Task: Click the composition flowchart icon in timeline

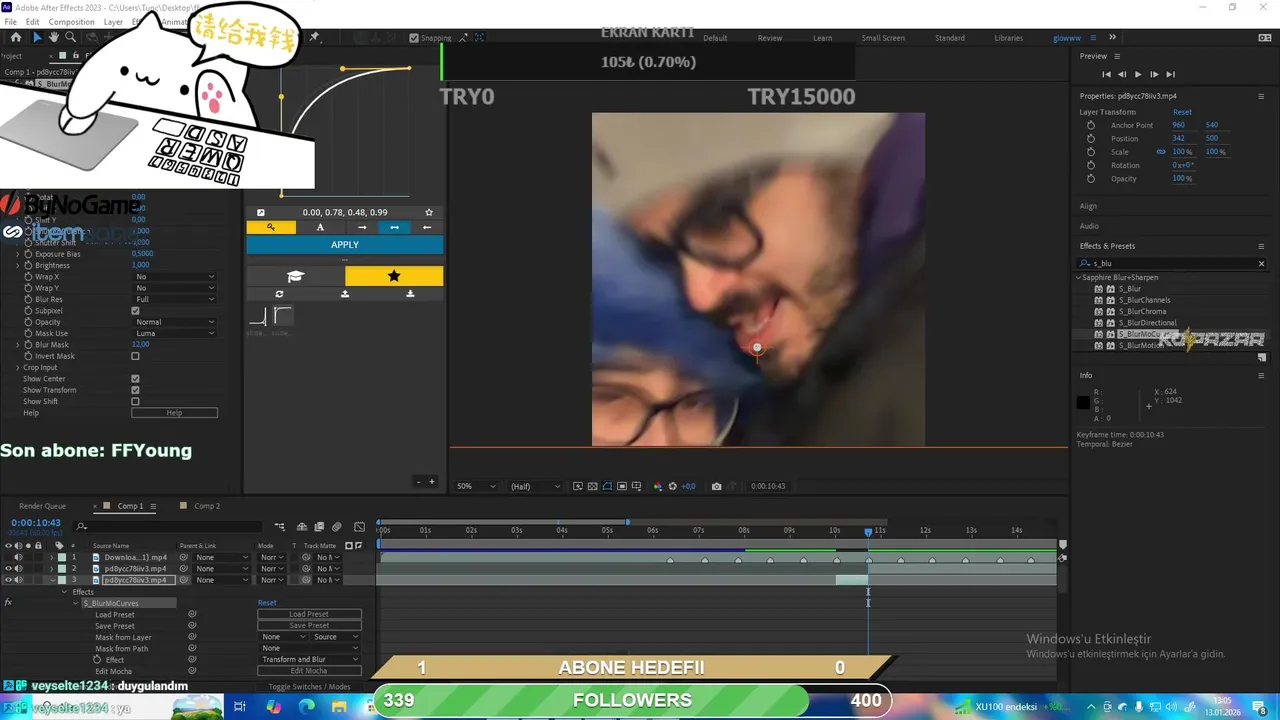Action: click(279, 527)
